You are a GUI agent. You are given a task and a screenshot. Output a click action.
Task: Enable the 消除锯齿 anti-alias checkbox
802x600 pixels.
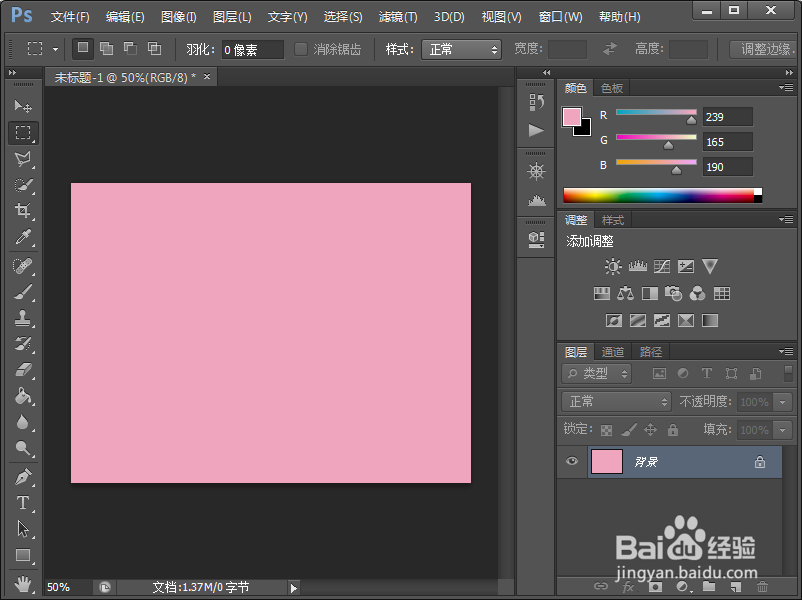pos(302,49)
